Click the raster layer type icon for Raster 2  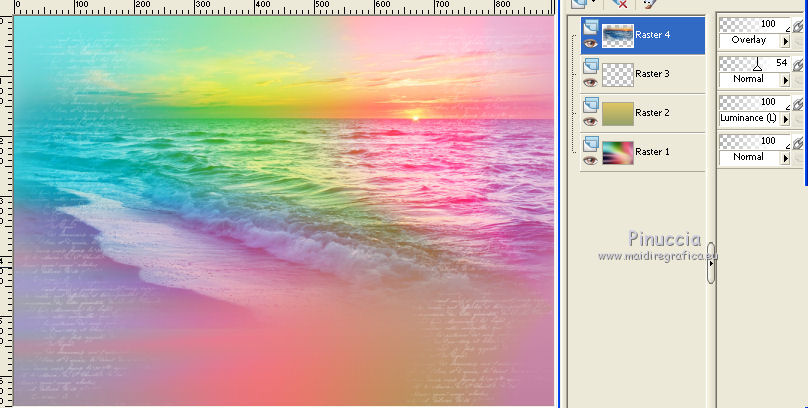click(591, 105)
